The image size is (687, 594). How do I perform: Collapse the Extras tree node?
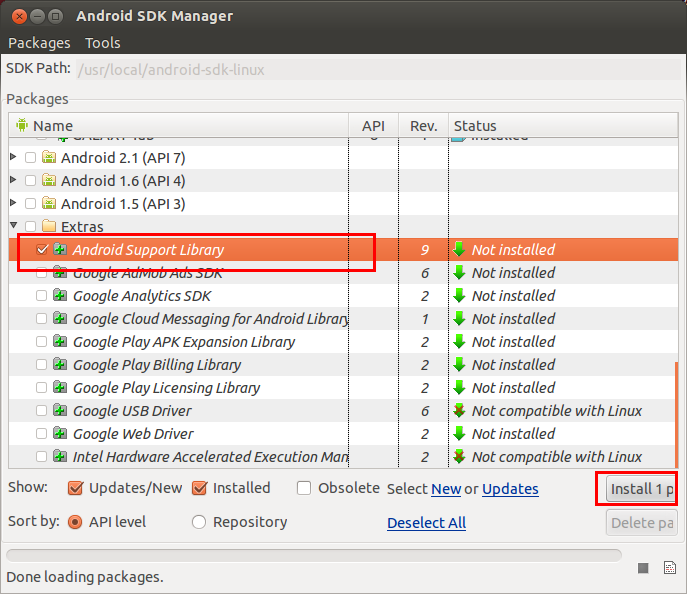(x=14, y=225)
